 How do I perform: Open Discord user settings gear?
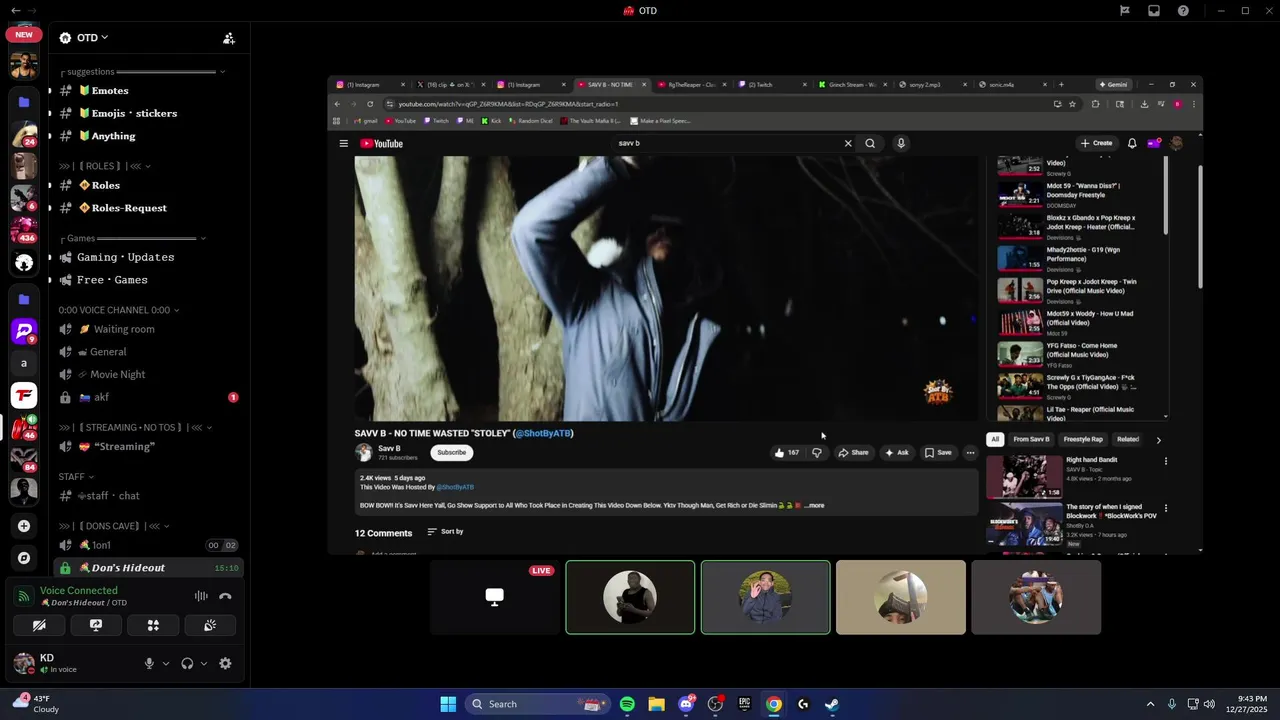pyautogui.click(x=225, y=663)
